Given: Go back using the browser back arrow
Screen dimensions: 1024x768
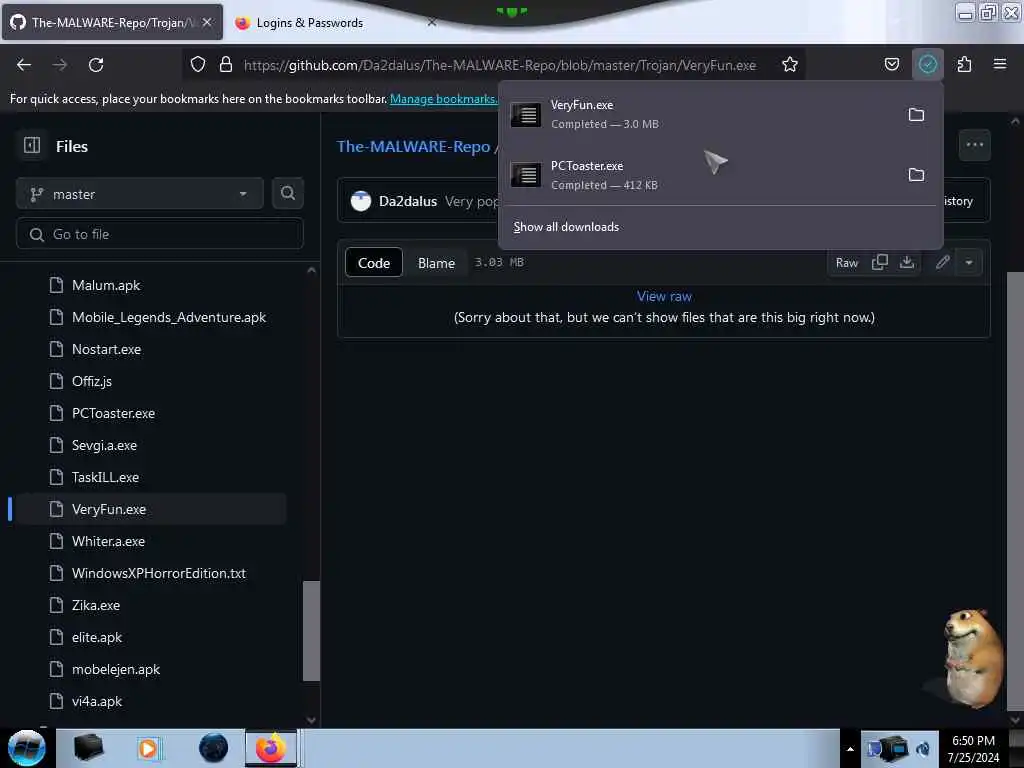Looking at the screenshot, I should point(24,65).
